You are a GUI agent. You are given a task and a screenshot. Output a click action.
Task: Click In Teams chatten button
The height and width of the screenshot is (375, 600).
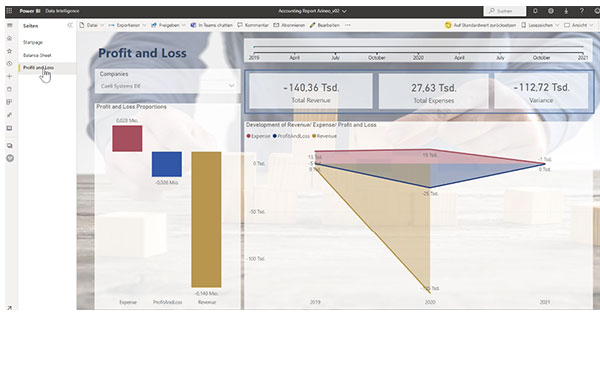point(212,25)
